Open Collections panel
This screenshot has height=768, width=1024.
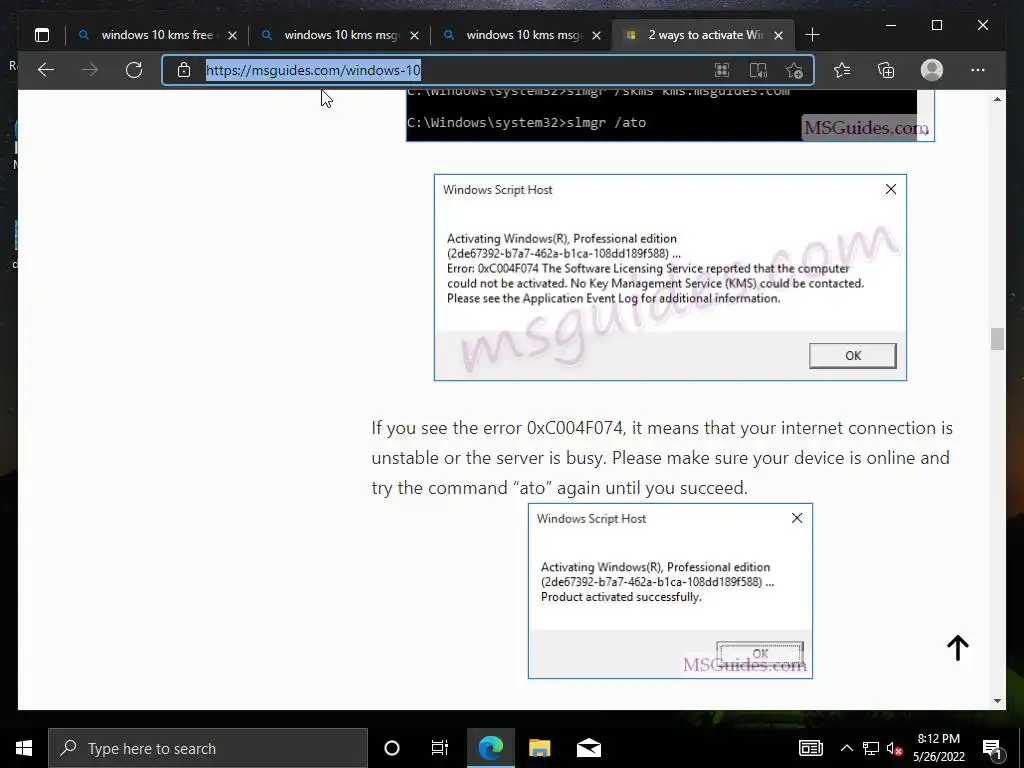[x=886, y=70]
